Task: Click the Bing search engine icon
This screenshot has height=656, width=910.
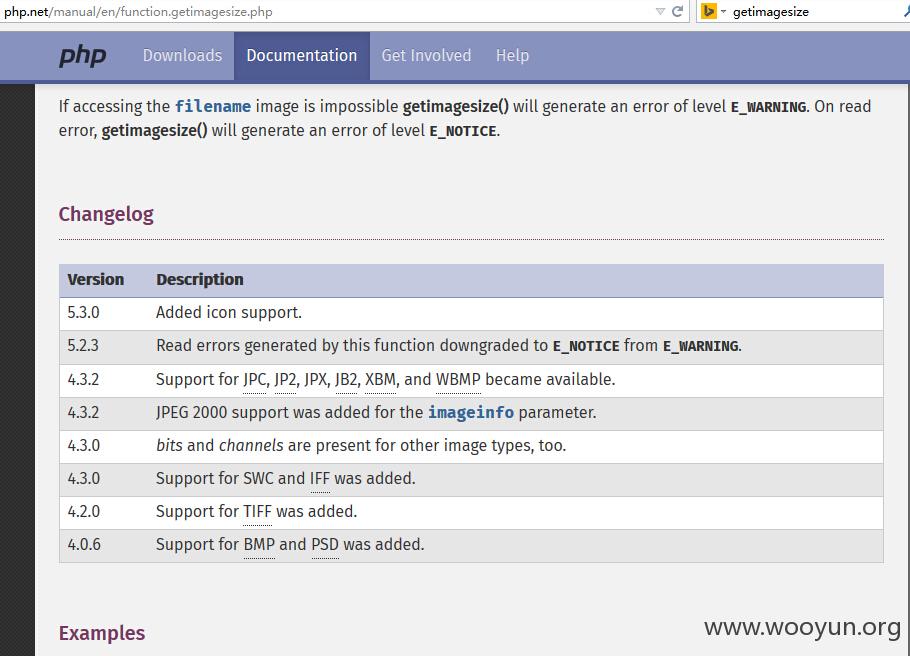Action: pyautogui.click(x=709, y=11)
